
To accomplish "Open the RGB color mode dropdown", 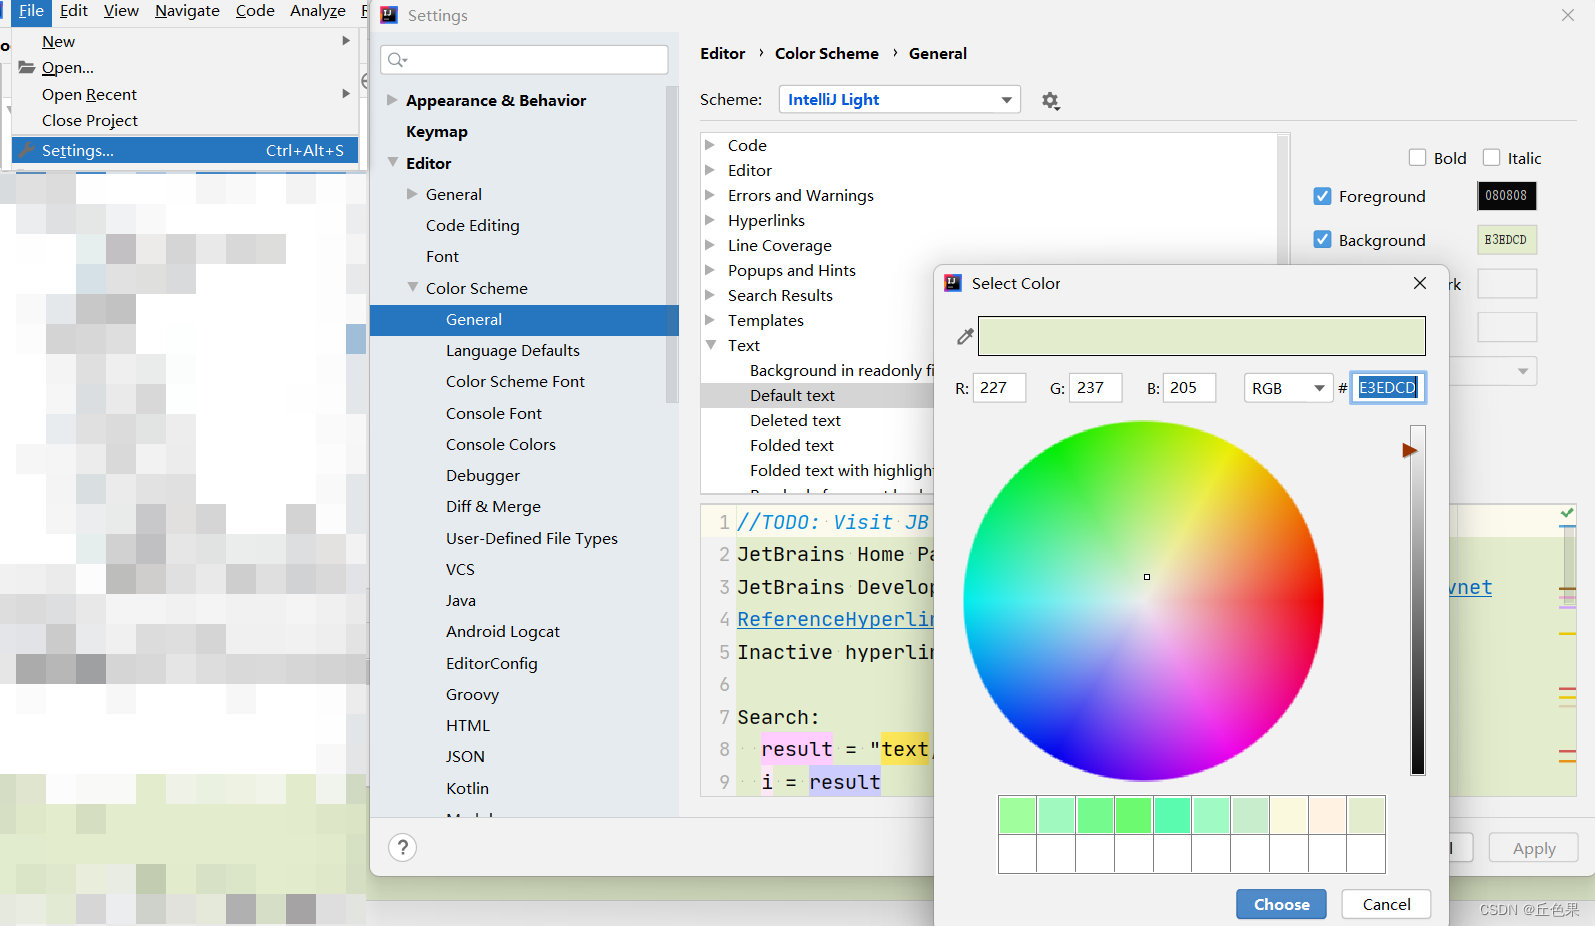I will pyautogui.click(x=1288, y=388).
